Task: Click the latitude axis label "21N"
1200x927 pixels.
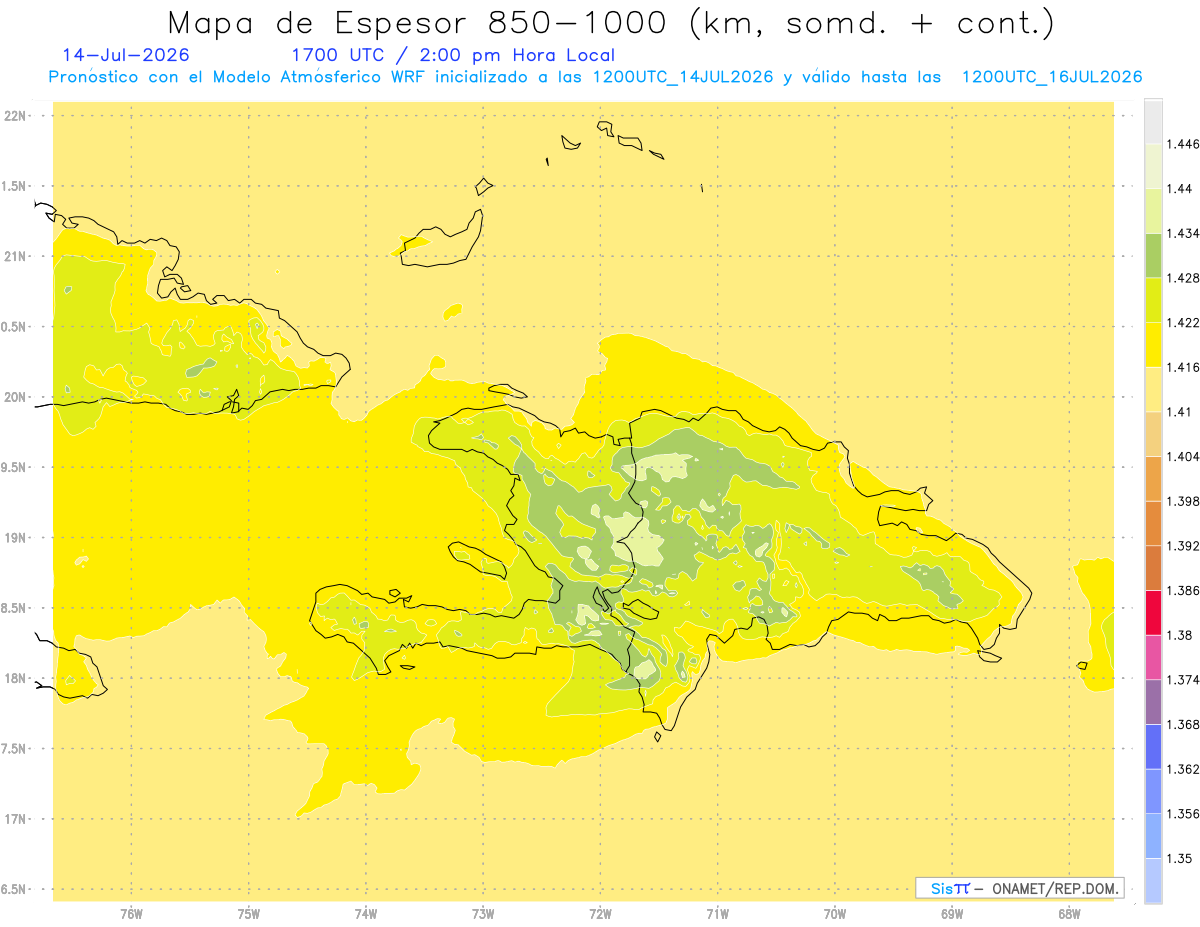Action: pos(15,257)
